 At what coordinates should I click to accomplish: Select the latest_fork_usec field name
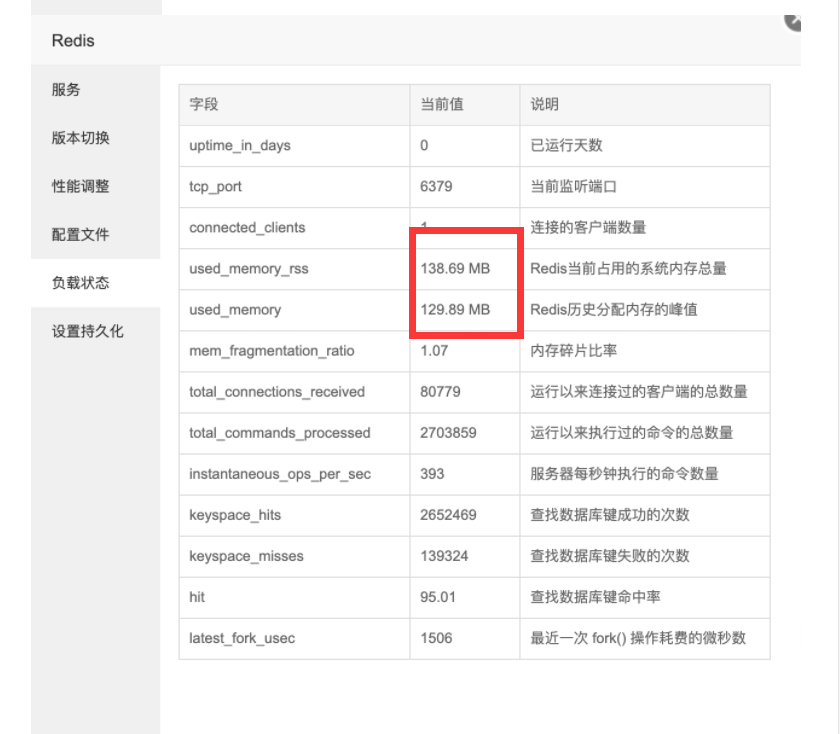point(242,638)
